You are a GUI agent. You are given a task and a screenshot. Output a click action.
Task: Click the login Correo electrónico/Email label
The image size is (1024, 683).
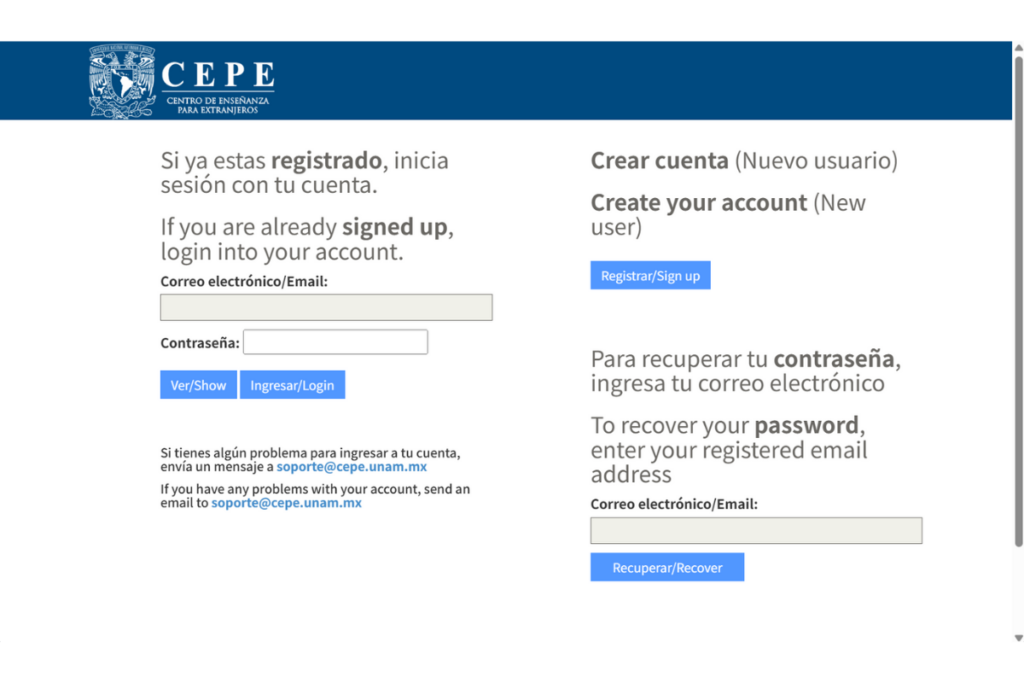(244, 282)
